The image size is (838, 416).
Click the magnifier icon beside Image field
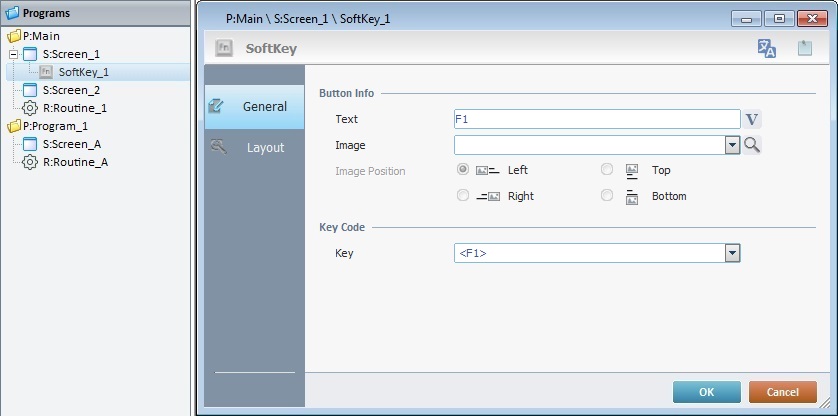coord(753,145)
